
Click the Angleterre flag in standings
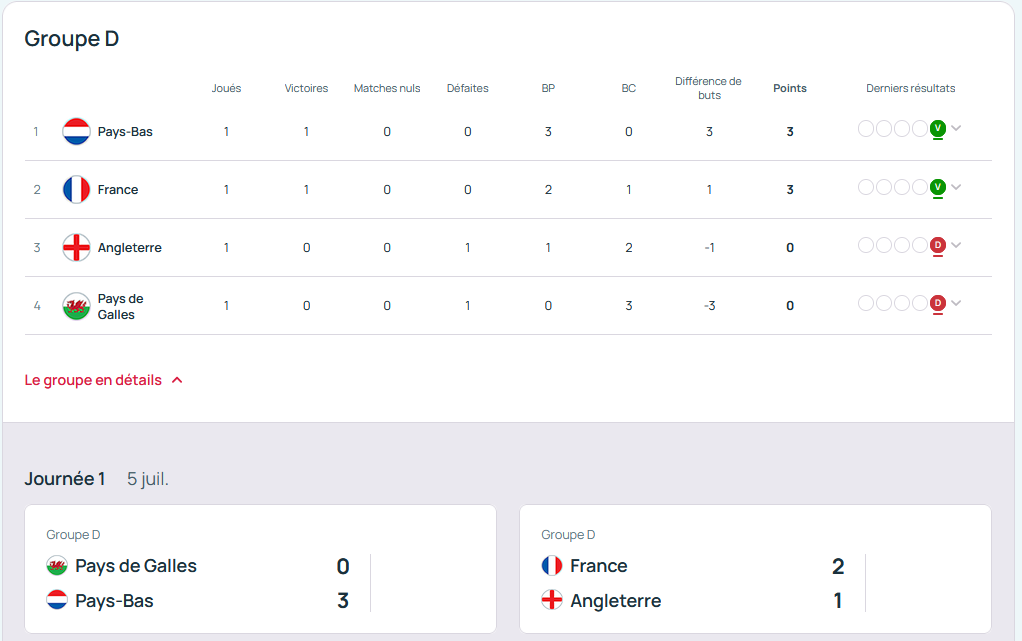[77, 247]
